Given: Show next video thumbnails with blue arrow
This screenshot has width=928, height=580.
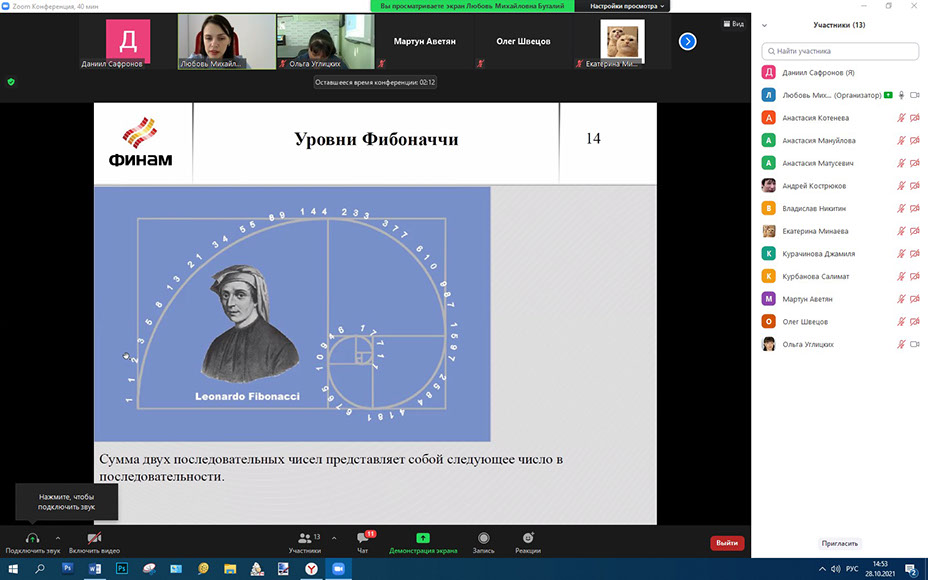Looking at the screenshot, I should [687, 41].
